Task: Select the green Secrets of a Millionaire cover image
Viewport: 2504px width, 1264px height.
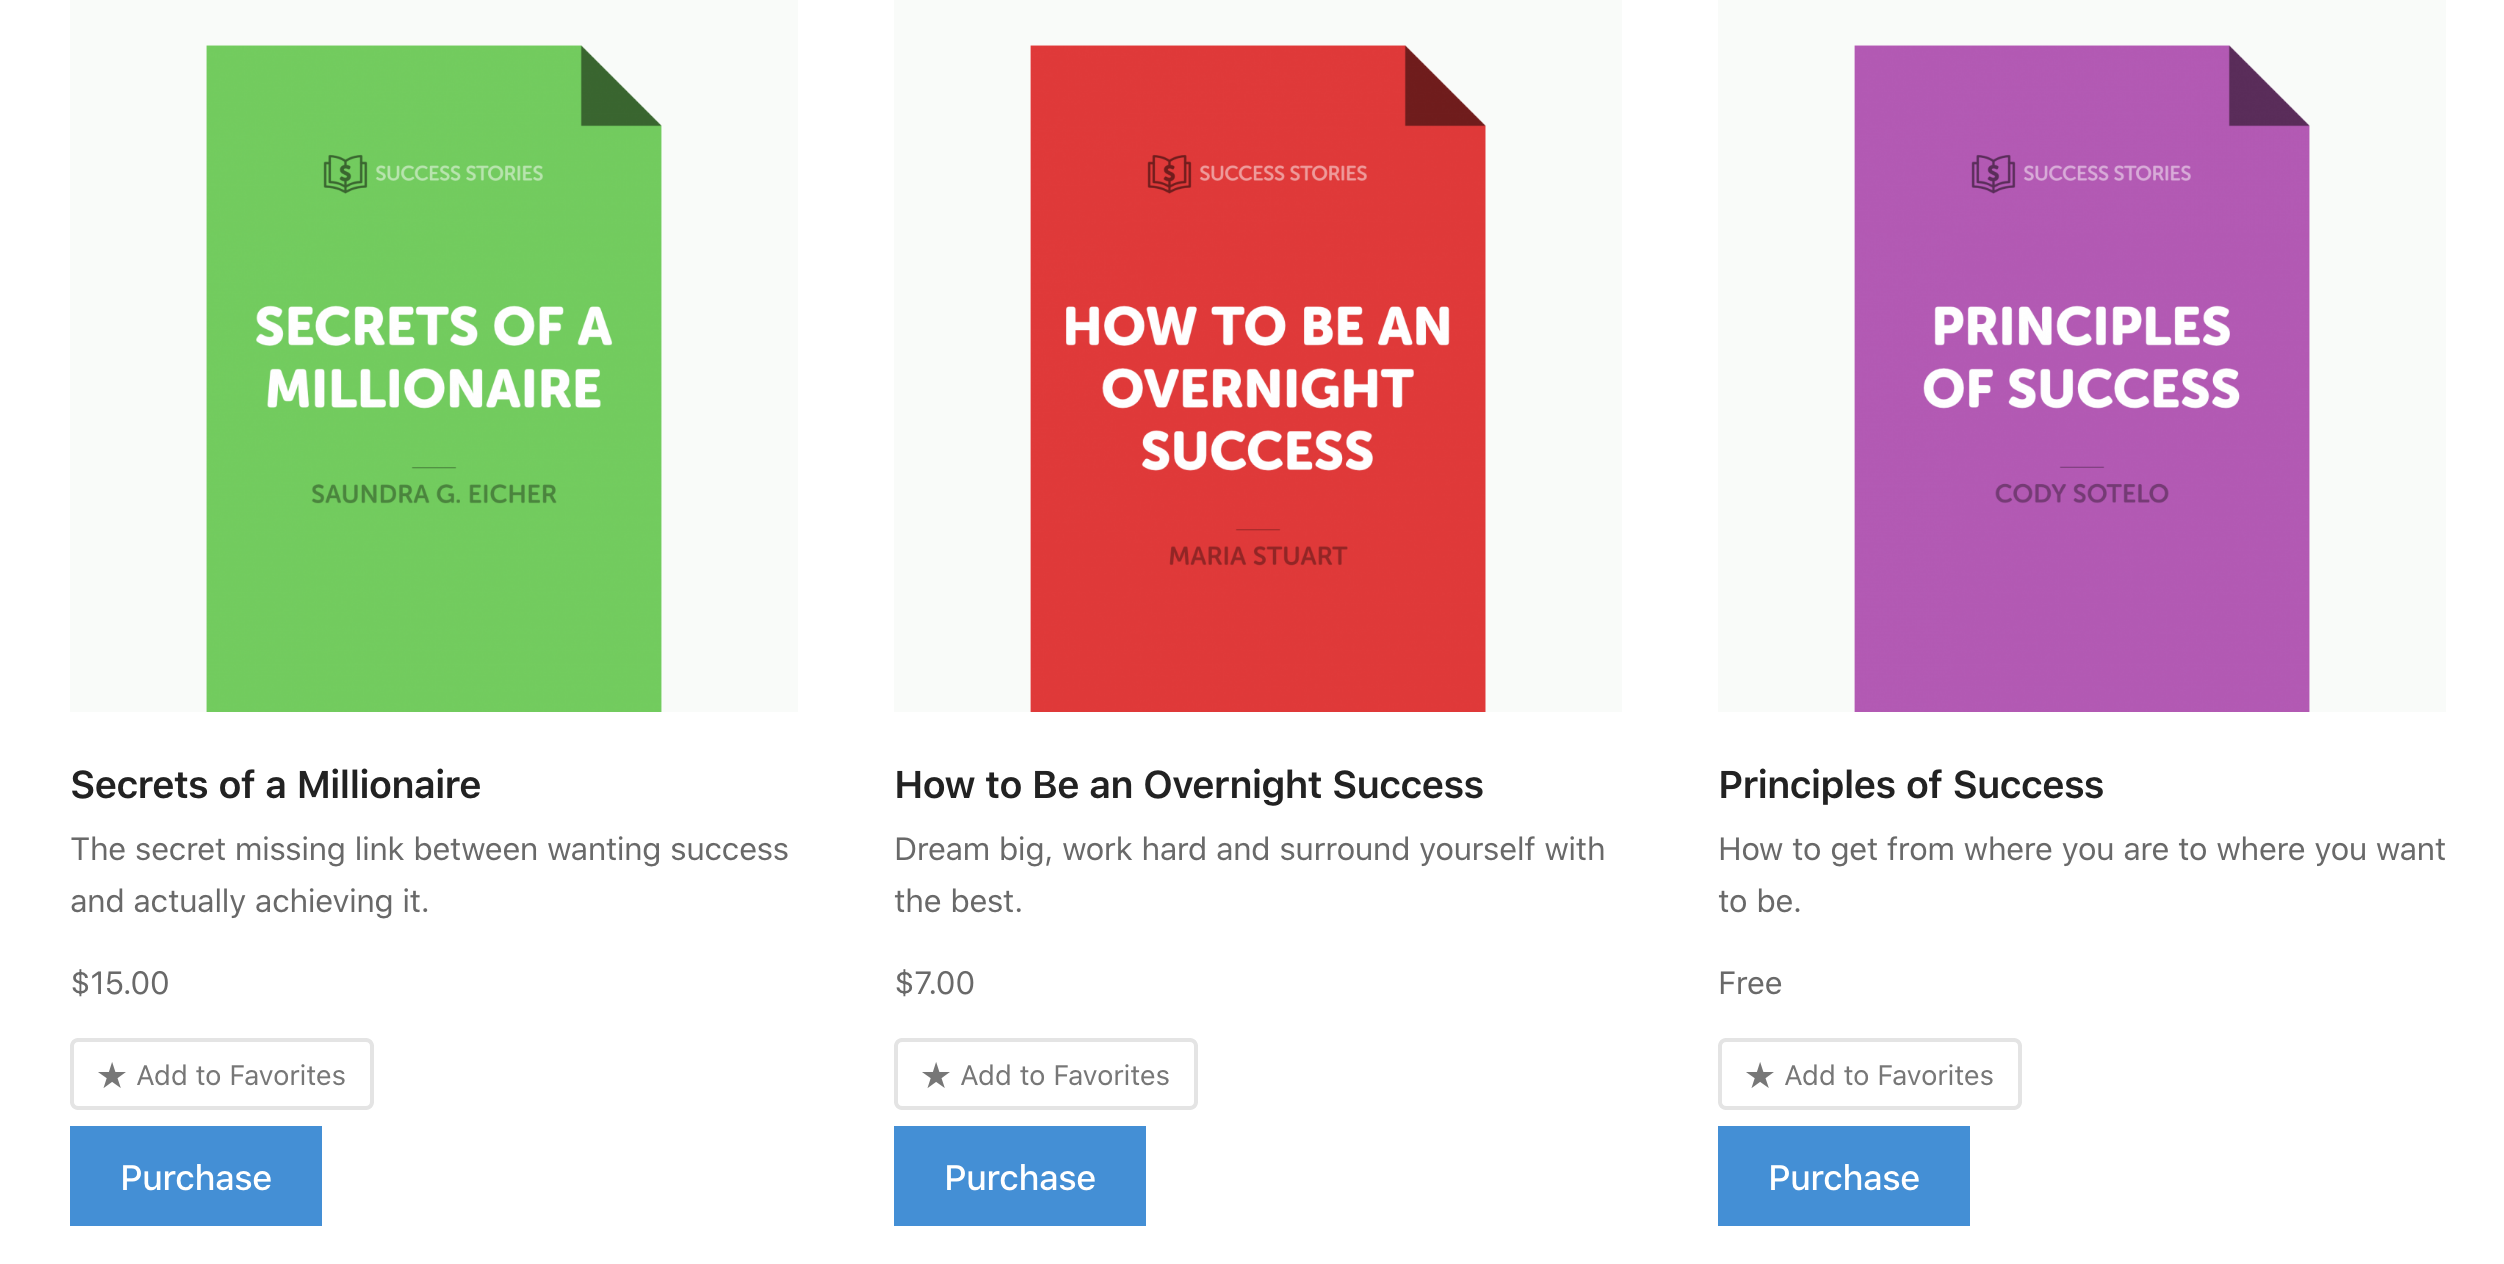Action: coord(434,380)
